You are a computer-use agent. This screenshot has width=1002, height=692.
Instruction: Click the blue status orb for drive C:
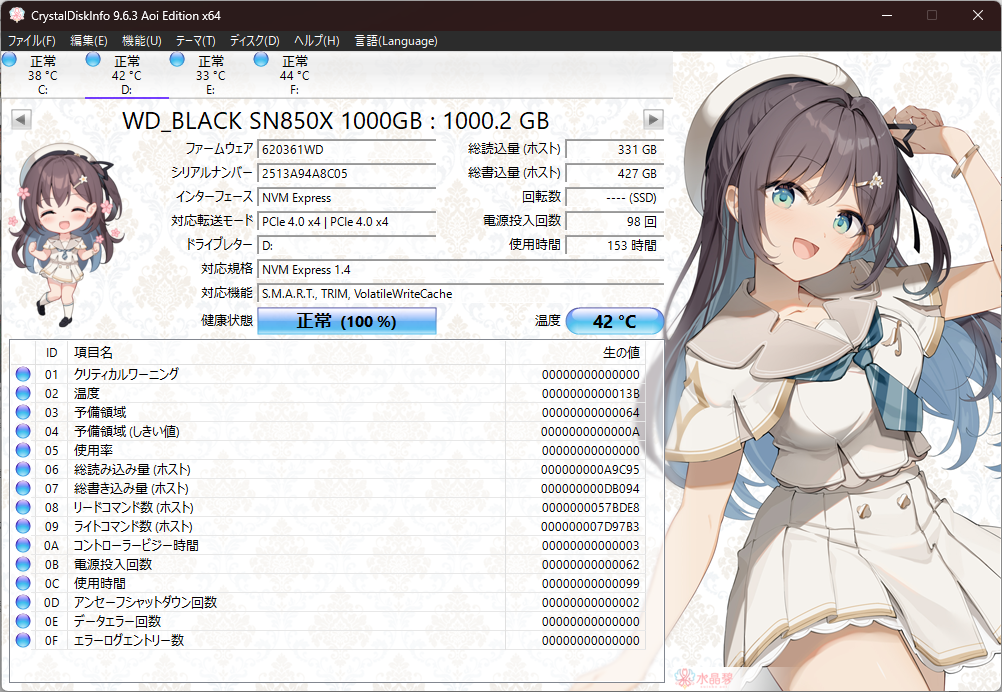tap(9, 59)
